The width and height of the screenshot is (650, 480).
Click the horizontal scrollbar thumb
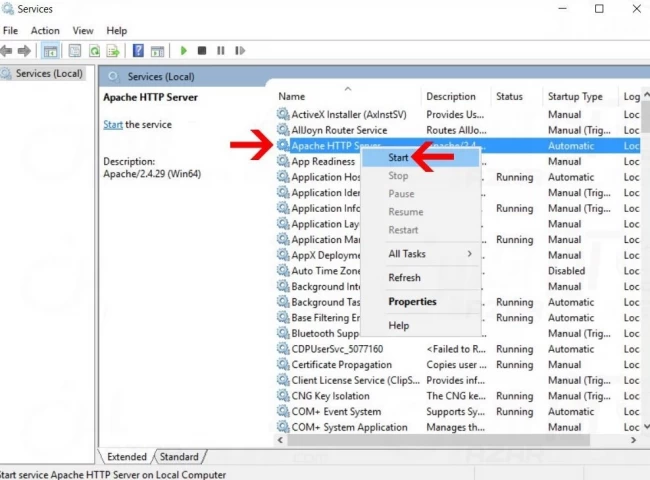click(439, 440)
